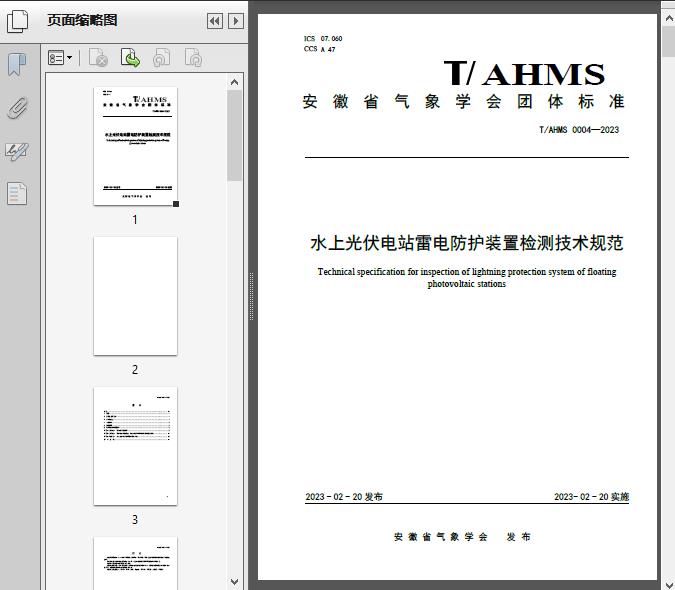
Task: Click the delete pages toolbar icon
Action: 98,58
